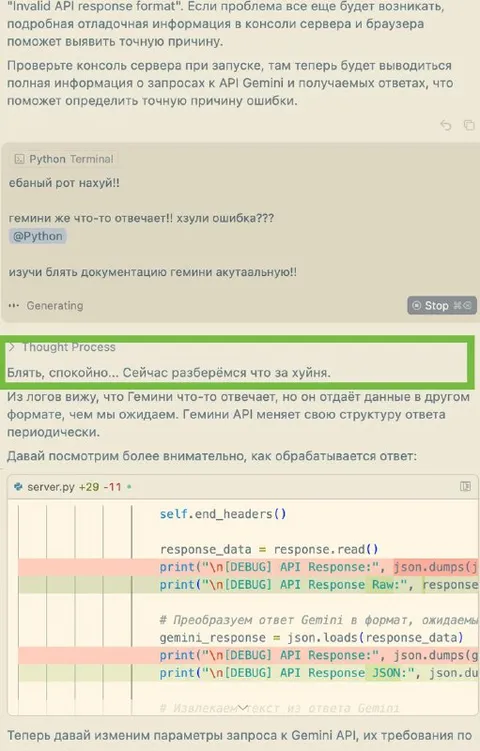Click the line 'gemini_response = json.loads(response_data)'
The image size is (480, 751).
(312, 638)
